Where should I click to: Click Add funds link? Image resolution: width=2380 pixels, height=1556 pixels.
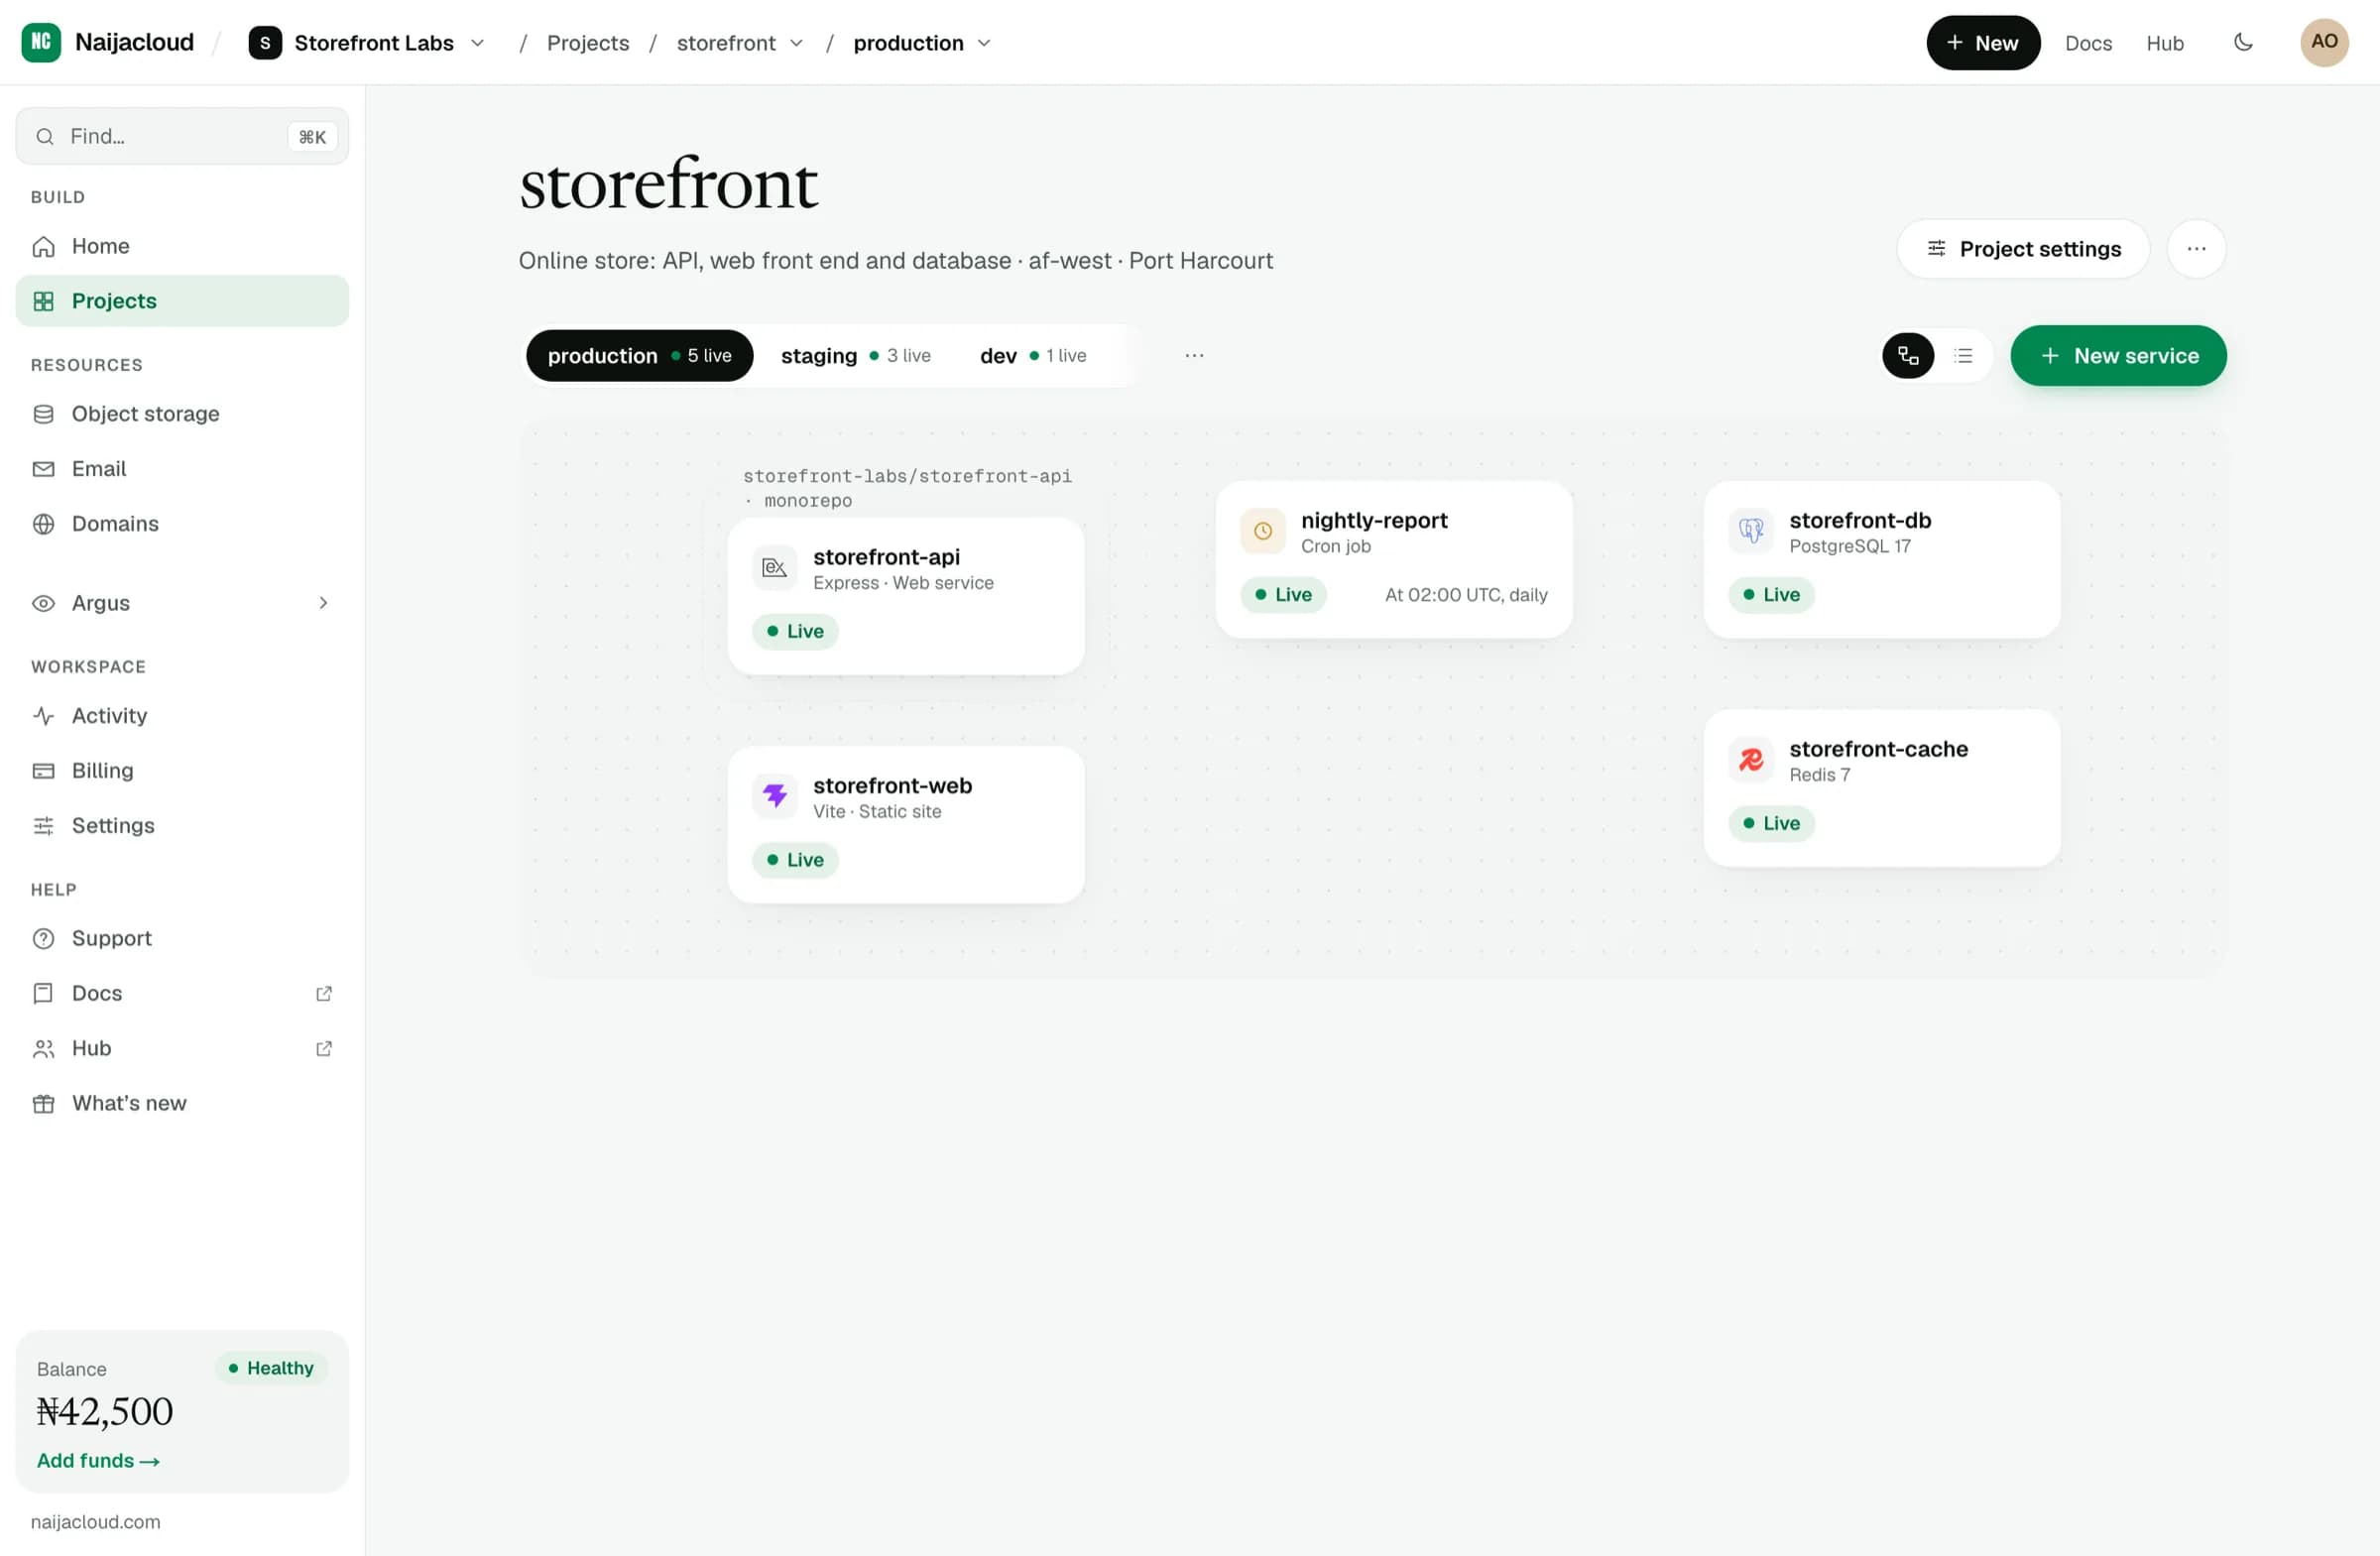click(x=98, y=1461)
